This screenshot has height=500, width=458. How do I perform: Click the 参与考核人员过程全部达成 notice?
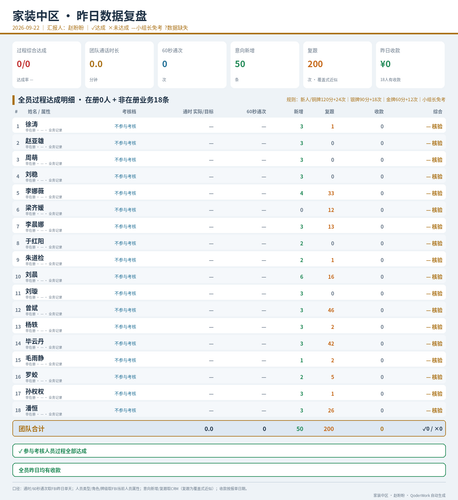[229, 451]
